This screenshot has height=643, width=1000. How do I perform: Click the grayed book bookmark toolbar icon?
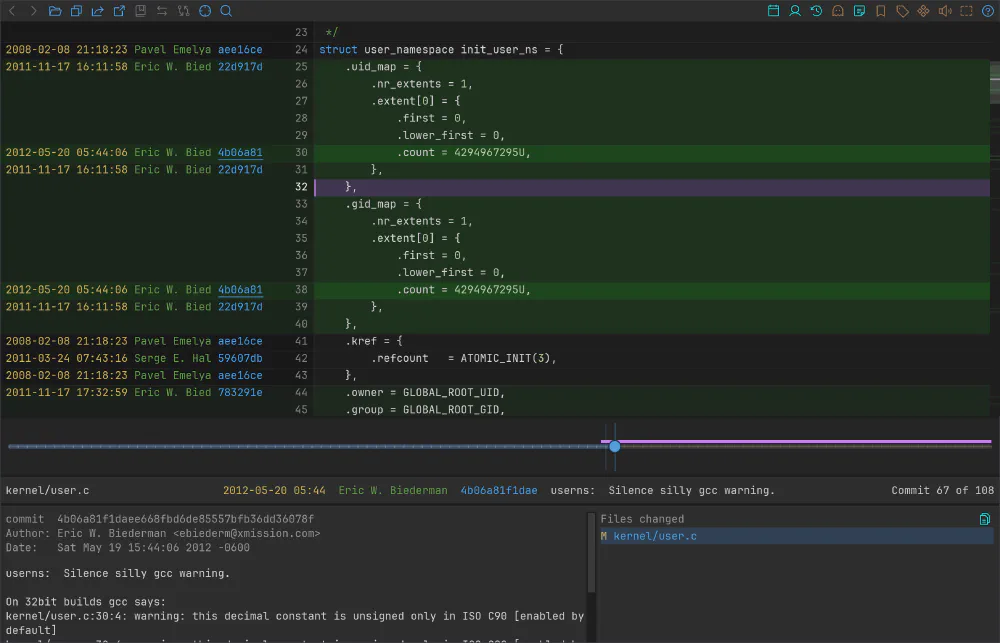(x=141, y=11)
